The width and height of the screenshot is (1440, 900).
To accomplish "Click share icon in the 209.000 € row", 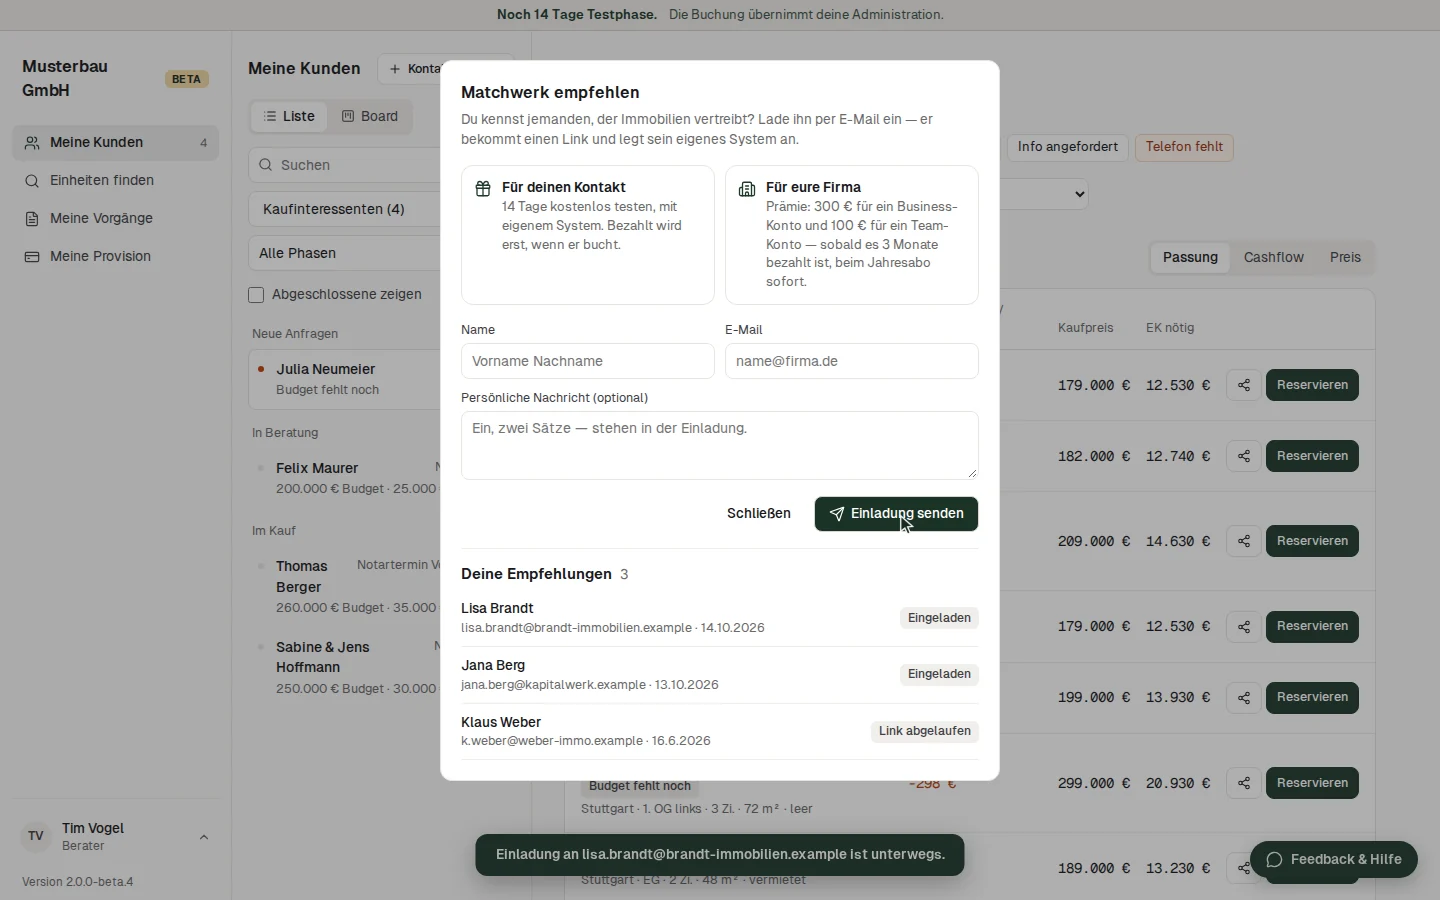I will point(1244,541).
